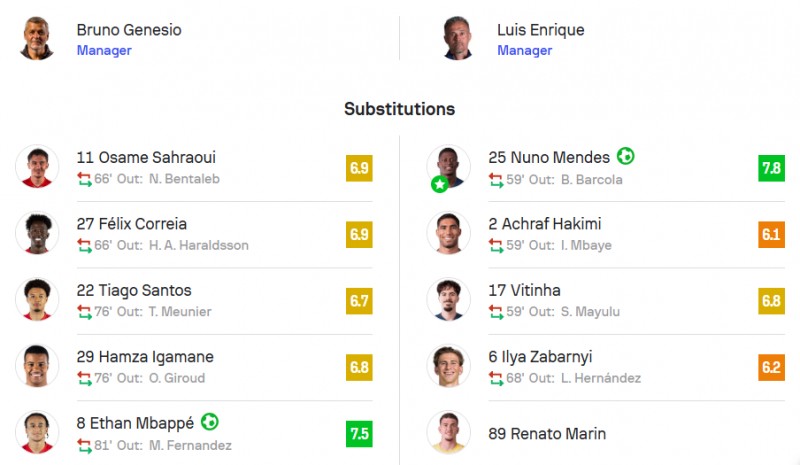Click Nuno Mendes' 7.8 rating badge
Screen dimensions: 800x465
click(771, 168)
